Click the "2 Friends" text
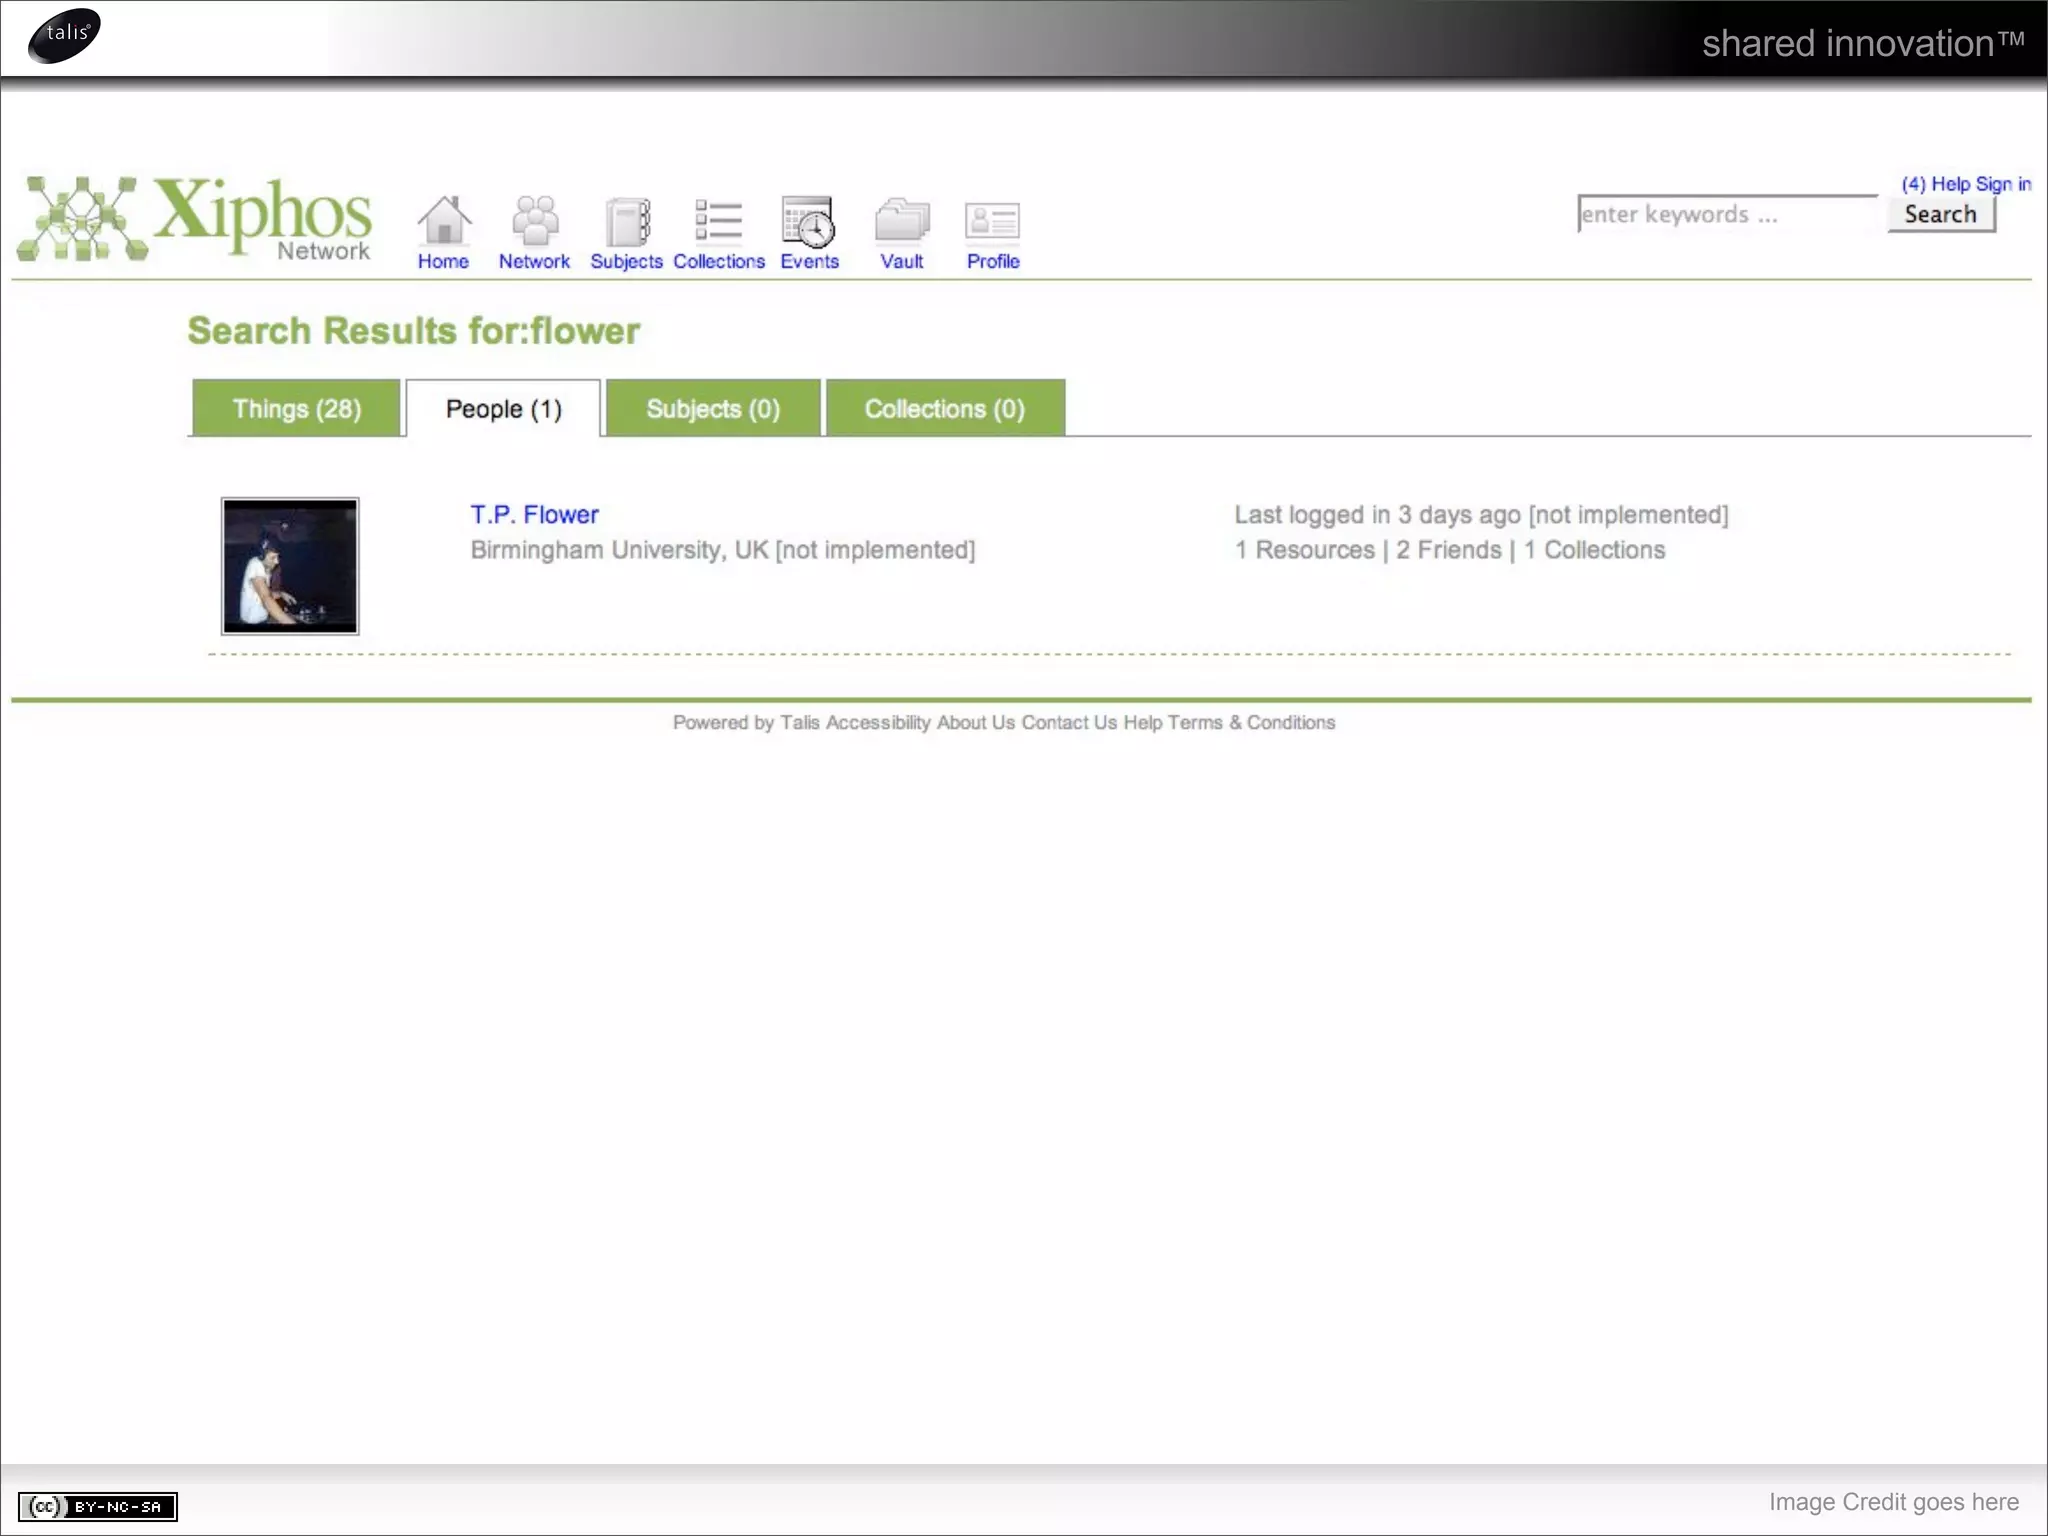 [1449, 550]
